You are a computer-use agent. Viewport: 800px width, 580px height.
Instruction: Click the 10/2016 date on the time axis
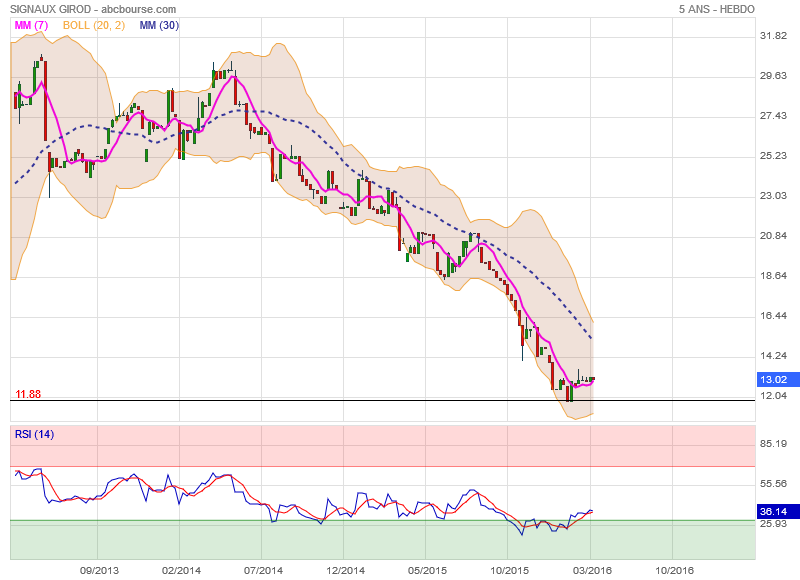[674, 570]
